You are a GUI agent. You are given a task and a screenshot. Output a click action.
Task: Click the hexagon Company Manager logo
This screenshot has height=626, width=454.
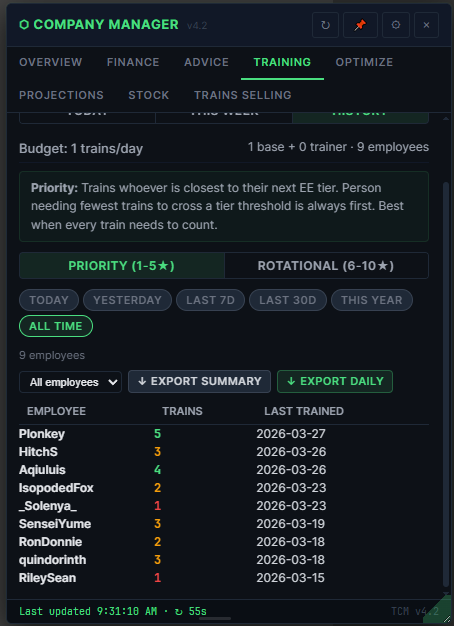(24, 25)
